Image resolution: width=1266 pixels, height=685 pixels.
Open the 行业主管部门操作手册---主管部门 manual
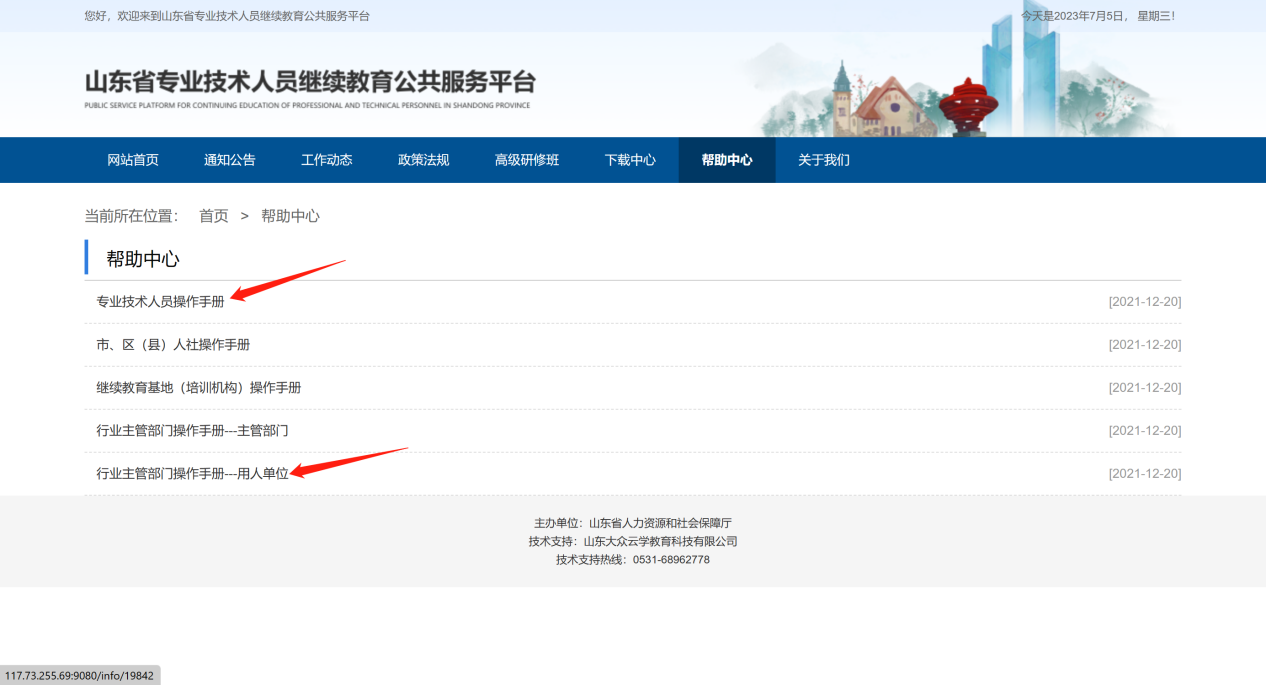click(x=194, y=430)
